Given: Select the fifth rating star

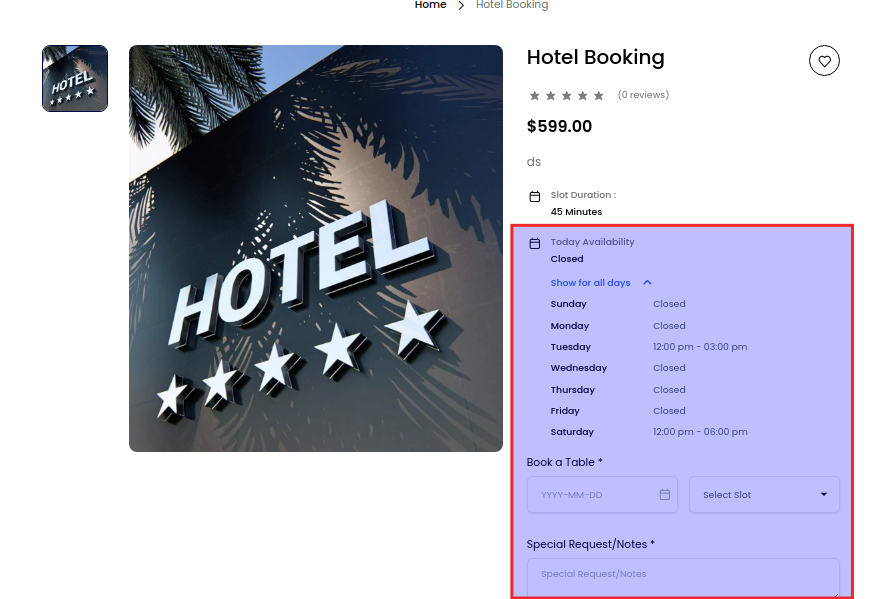Looking at the screenshot, I should point(599,96).
